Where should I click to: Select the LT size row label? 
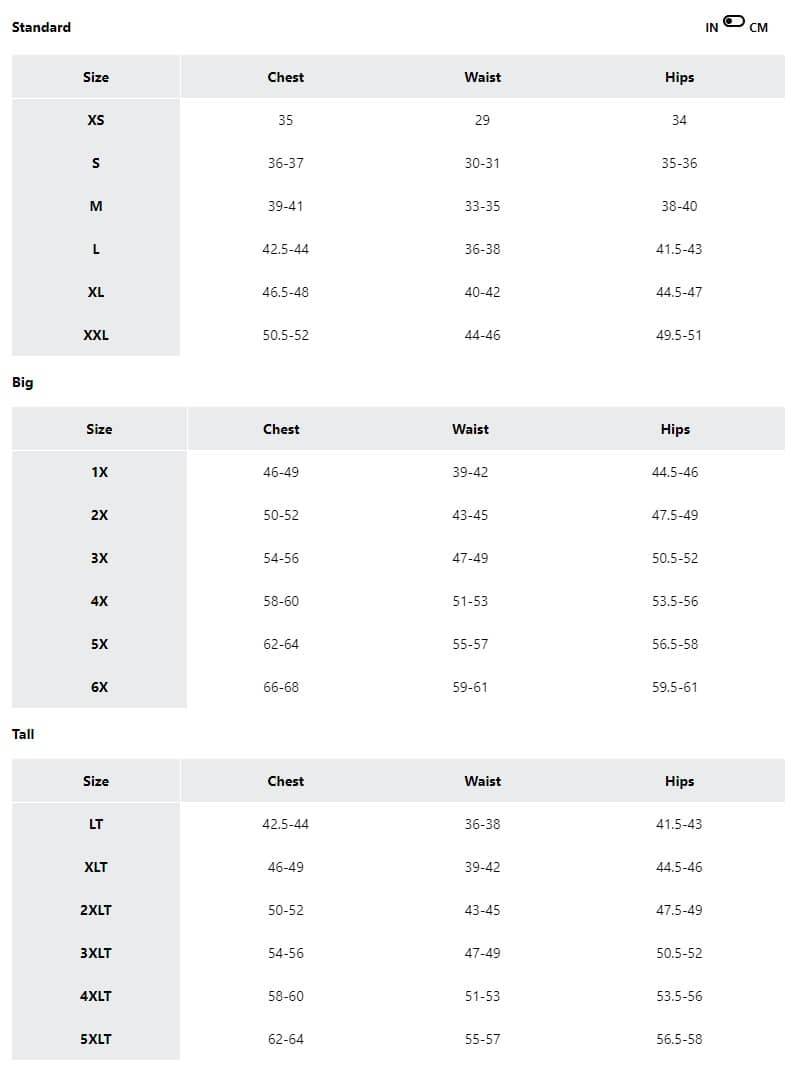click(x=96, y=824)
